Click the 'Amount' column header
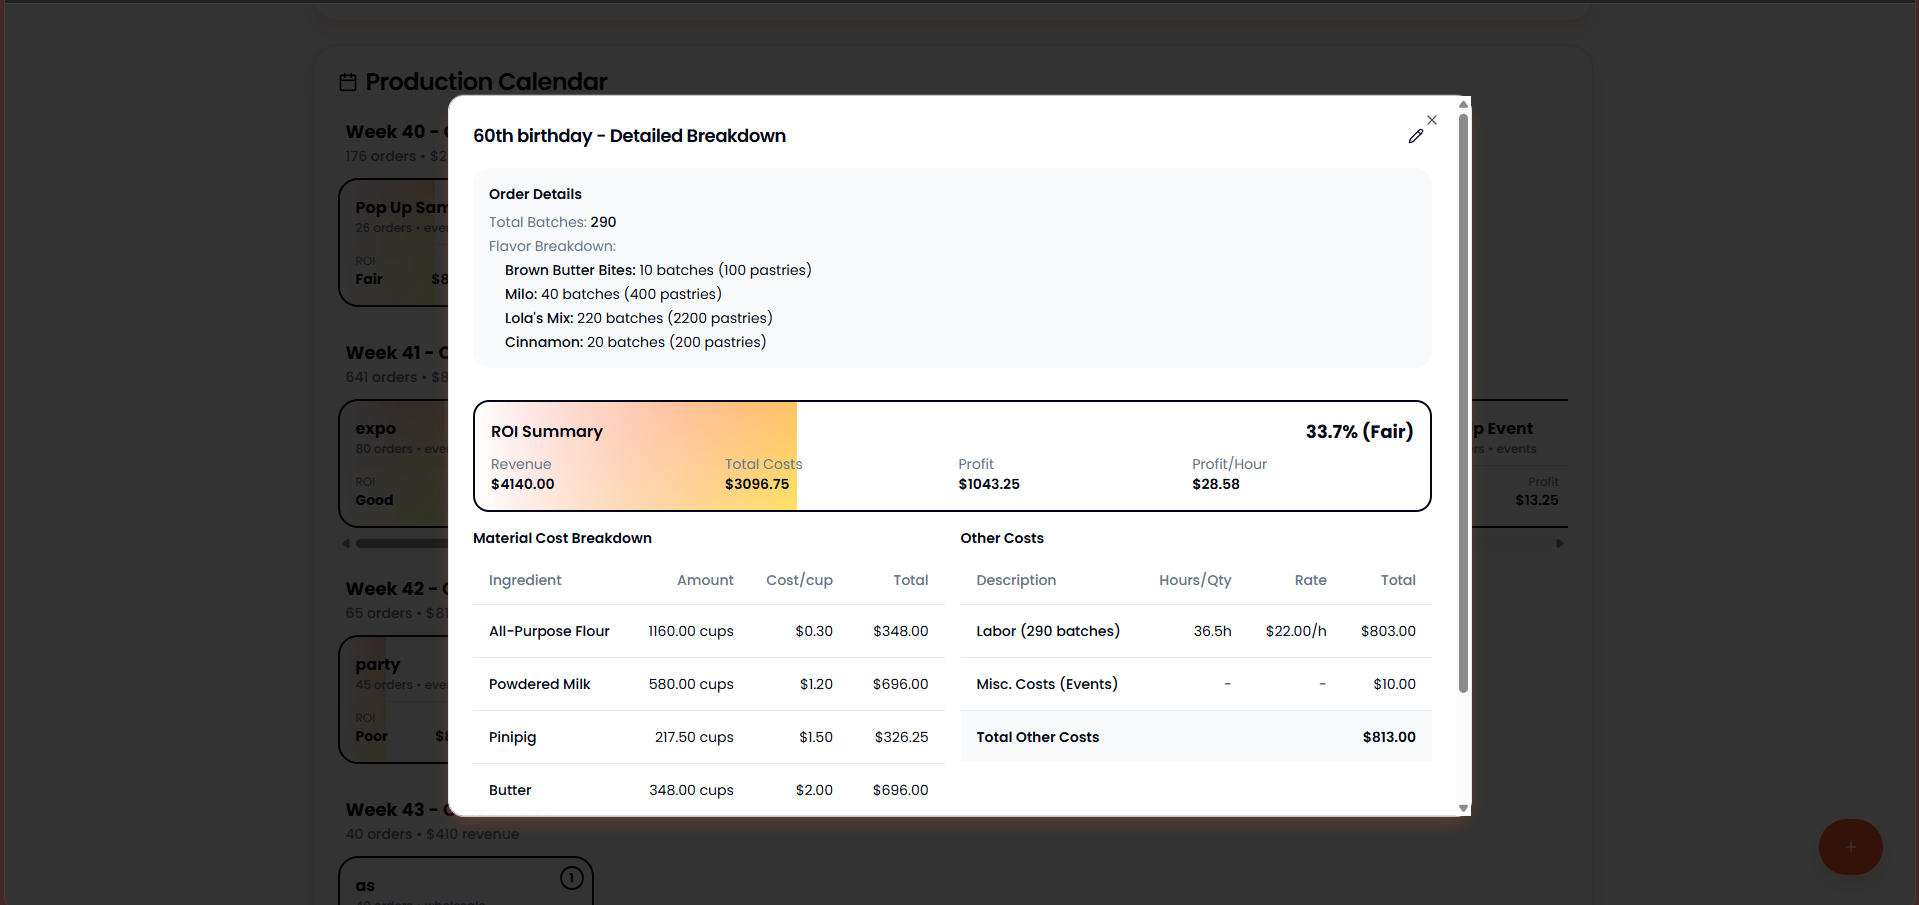The width and height of the screenshot is (1919, 905). click(x=705, y=580)
